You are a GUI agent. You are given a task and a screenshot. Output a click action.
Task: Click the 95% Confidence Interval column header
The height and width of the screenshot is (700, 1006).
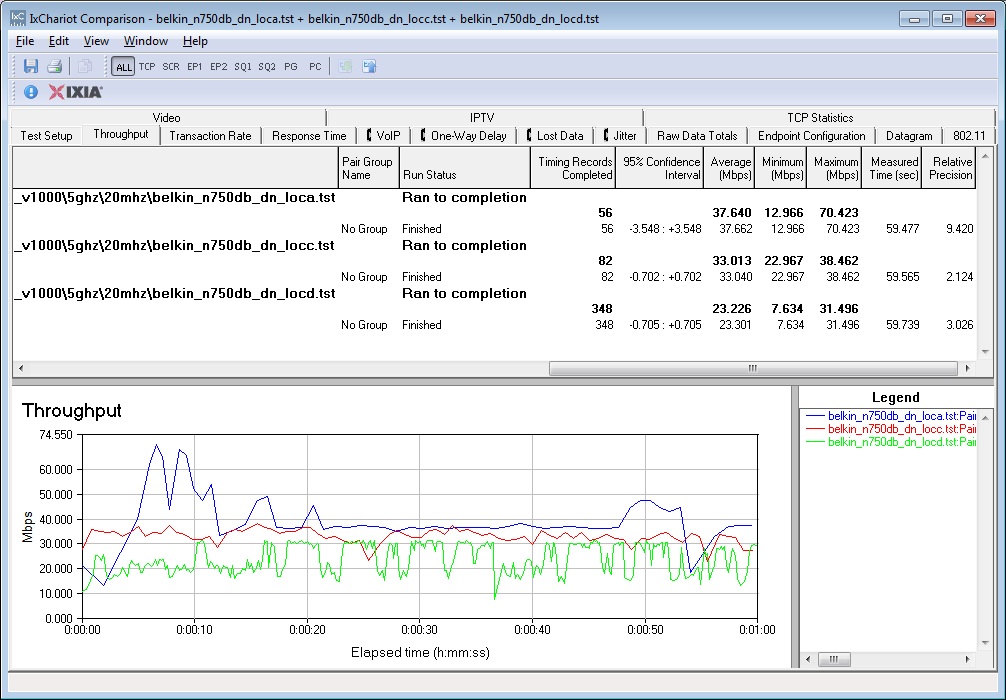660,168
